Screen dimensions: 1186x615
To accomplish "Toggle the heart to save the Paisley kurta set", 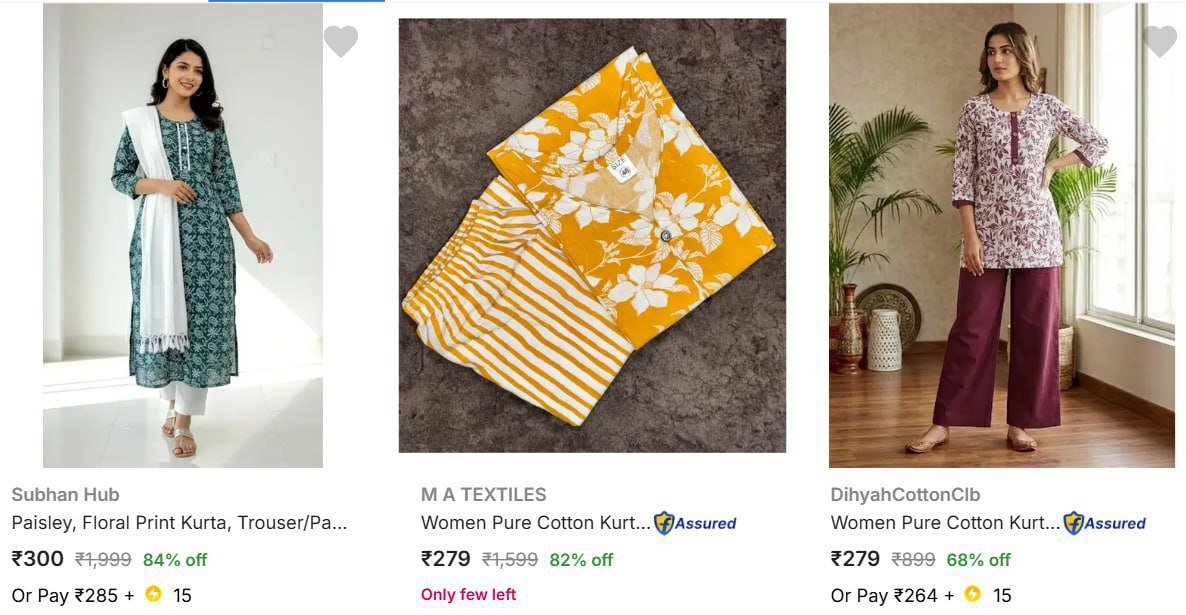I will (342, 42).
